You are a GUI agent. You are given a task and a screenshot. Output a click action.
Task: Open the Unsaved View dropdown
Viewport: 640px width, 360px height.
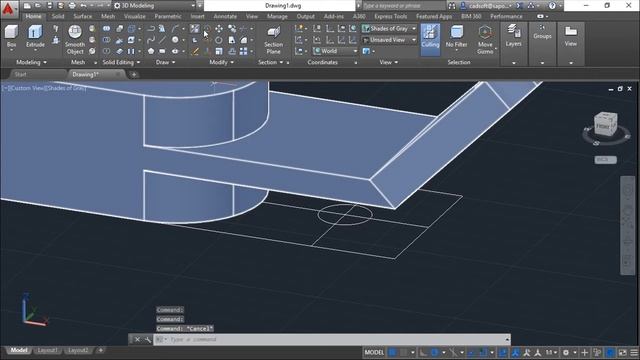[389, 40]
